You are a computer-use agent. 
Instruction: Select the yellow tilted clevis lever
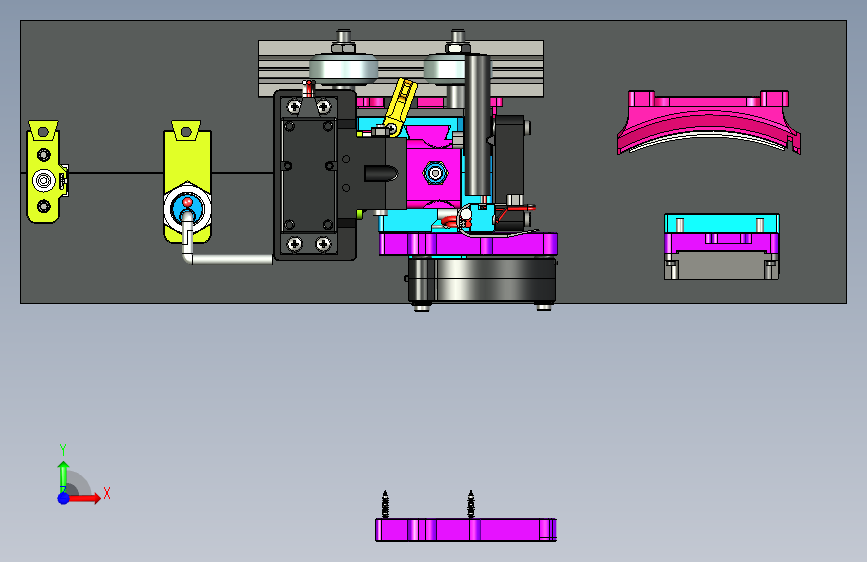[400, 105]
